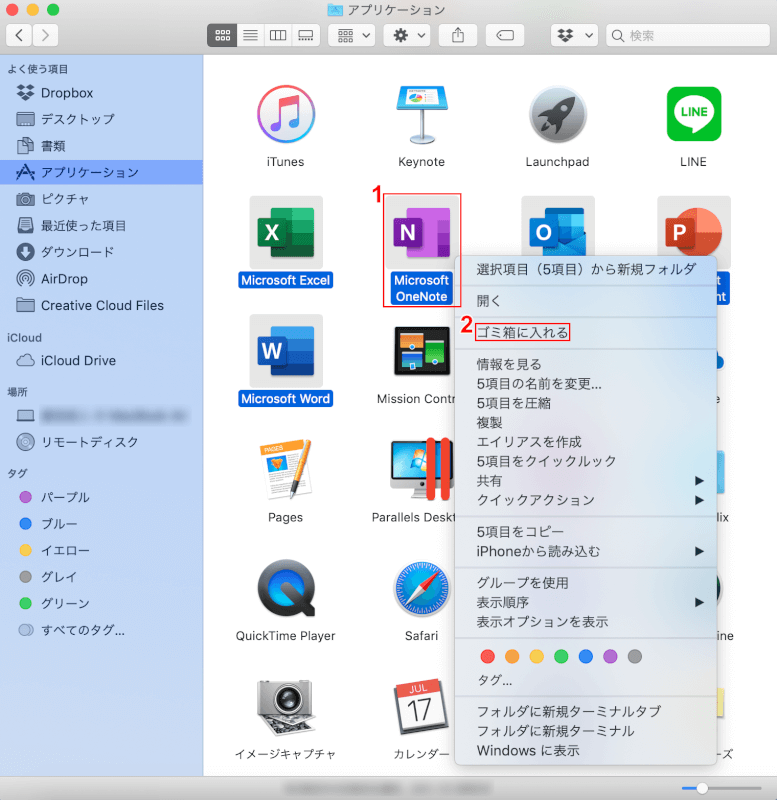Adjust the icon size slider
777x800 pixels.
702,788
